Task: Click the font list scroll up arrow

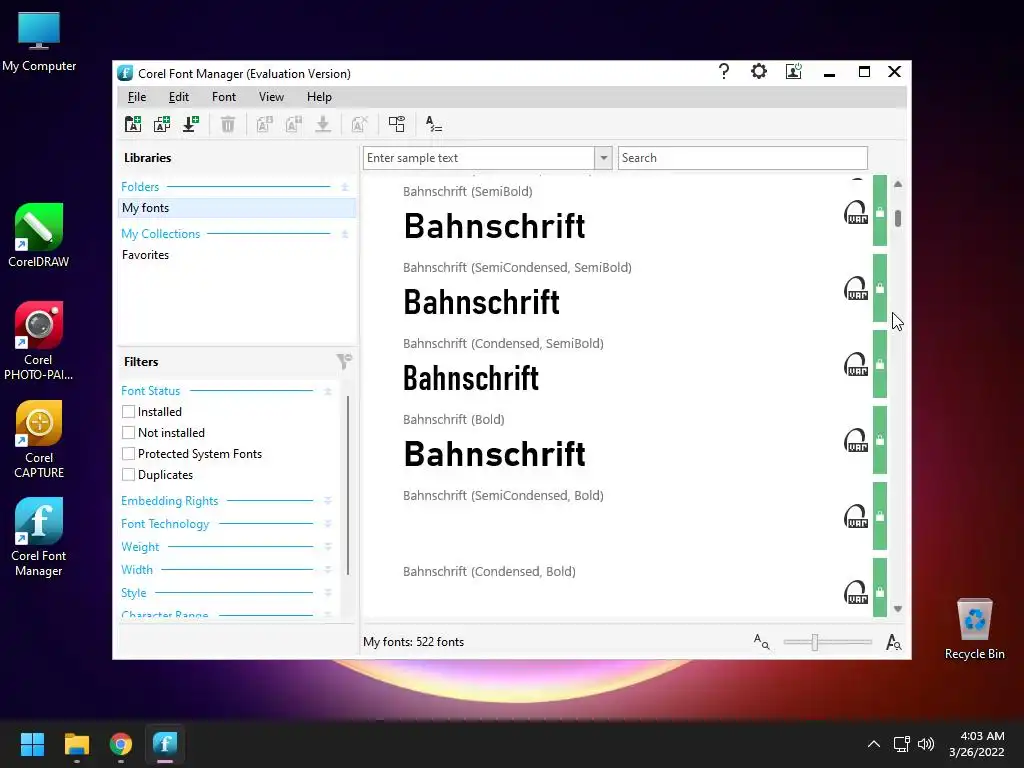Action: [x=898, y=184]
